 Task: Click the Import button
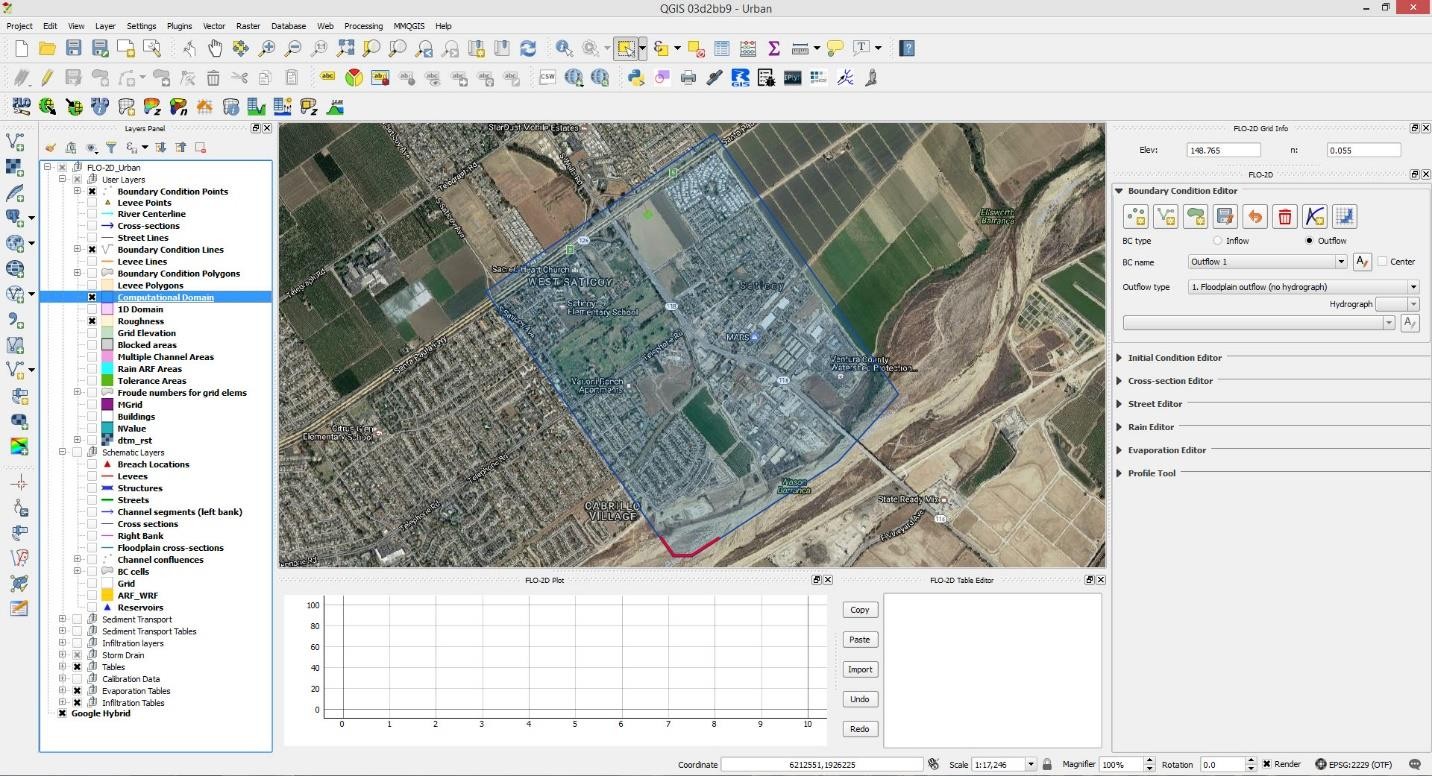point(859,670)
